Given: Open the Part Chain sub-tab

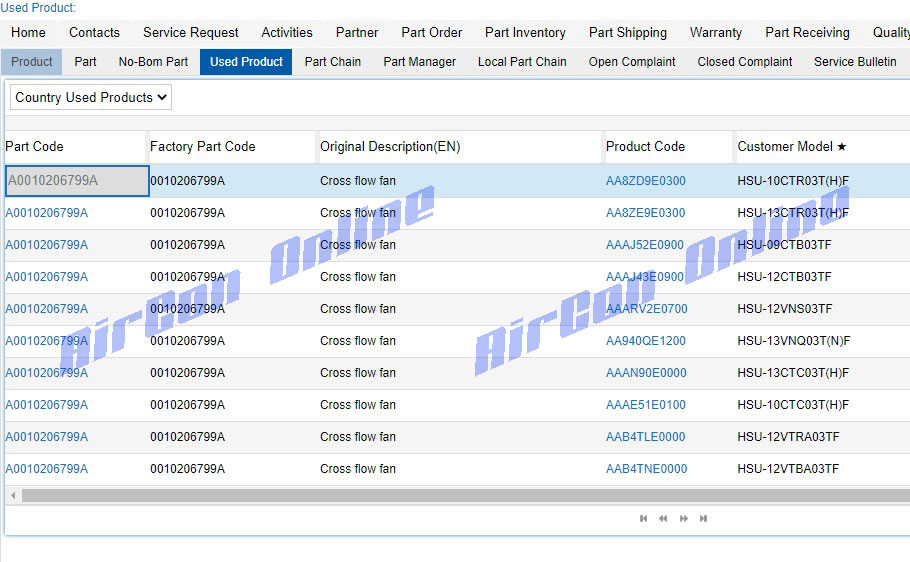Looking at the screenshot, I should tap(333, 62).
